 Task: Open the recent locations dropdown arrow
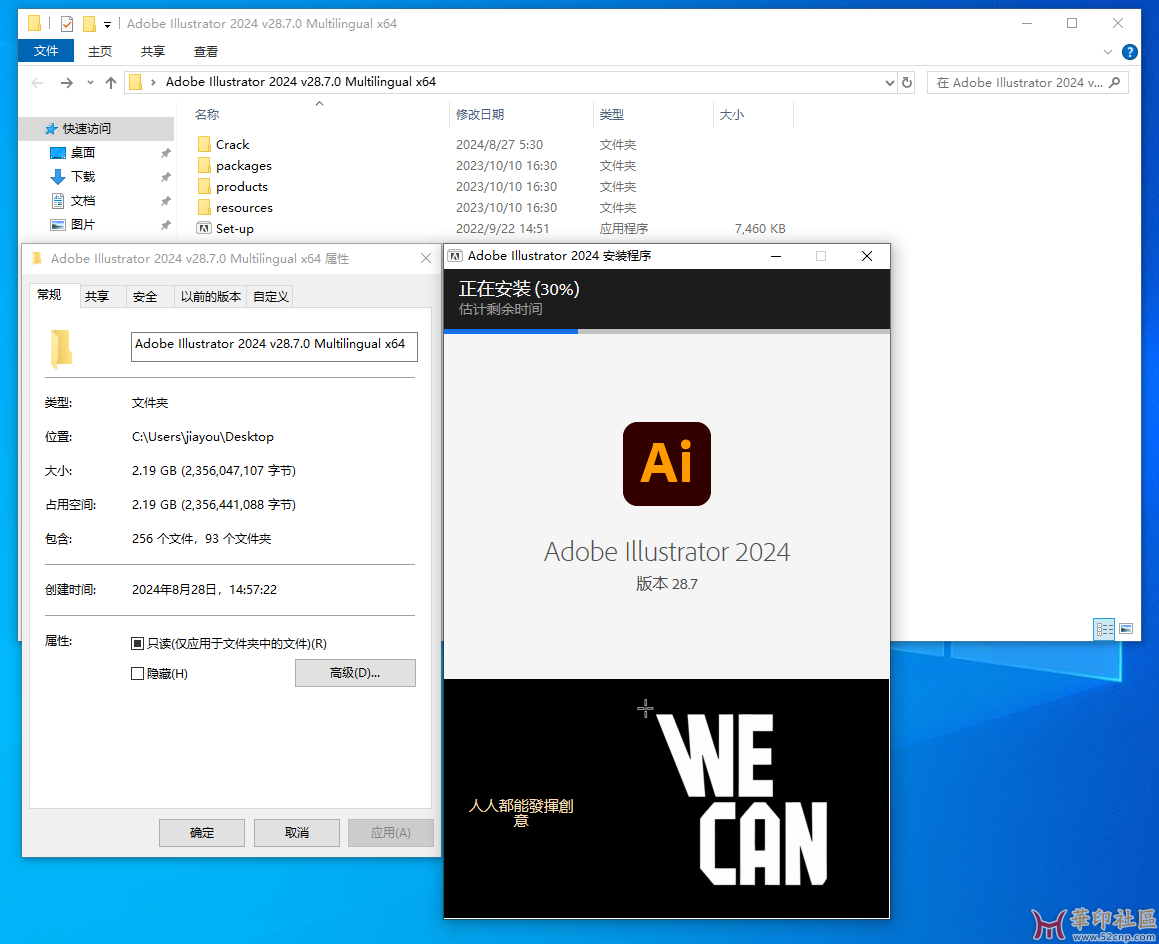pyautogui.click(x=90, y=83)
